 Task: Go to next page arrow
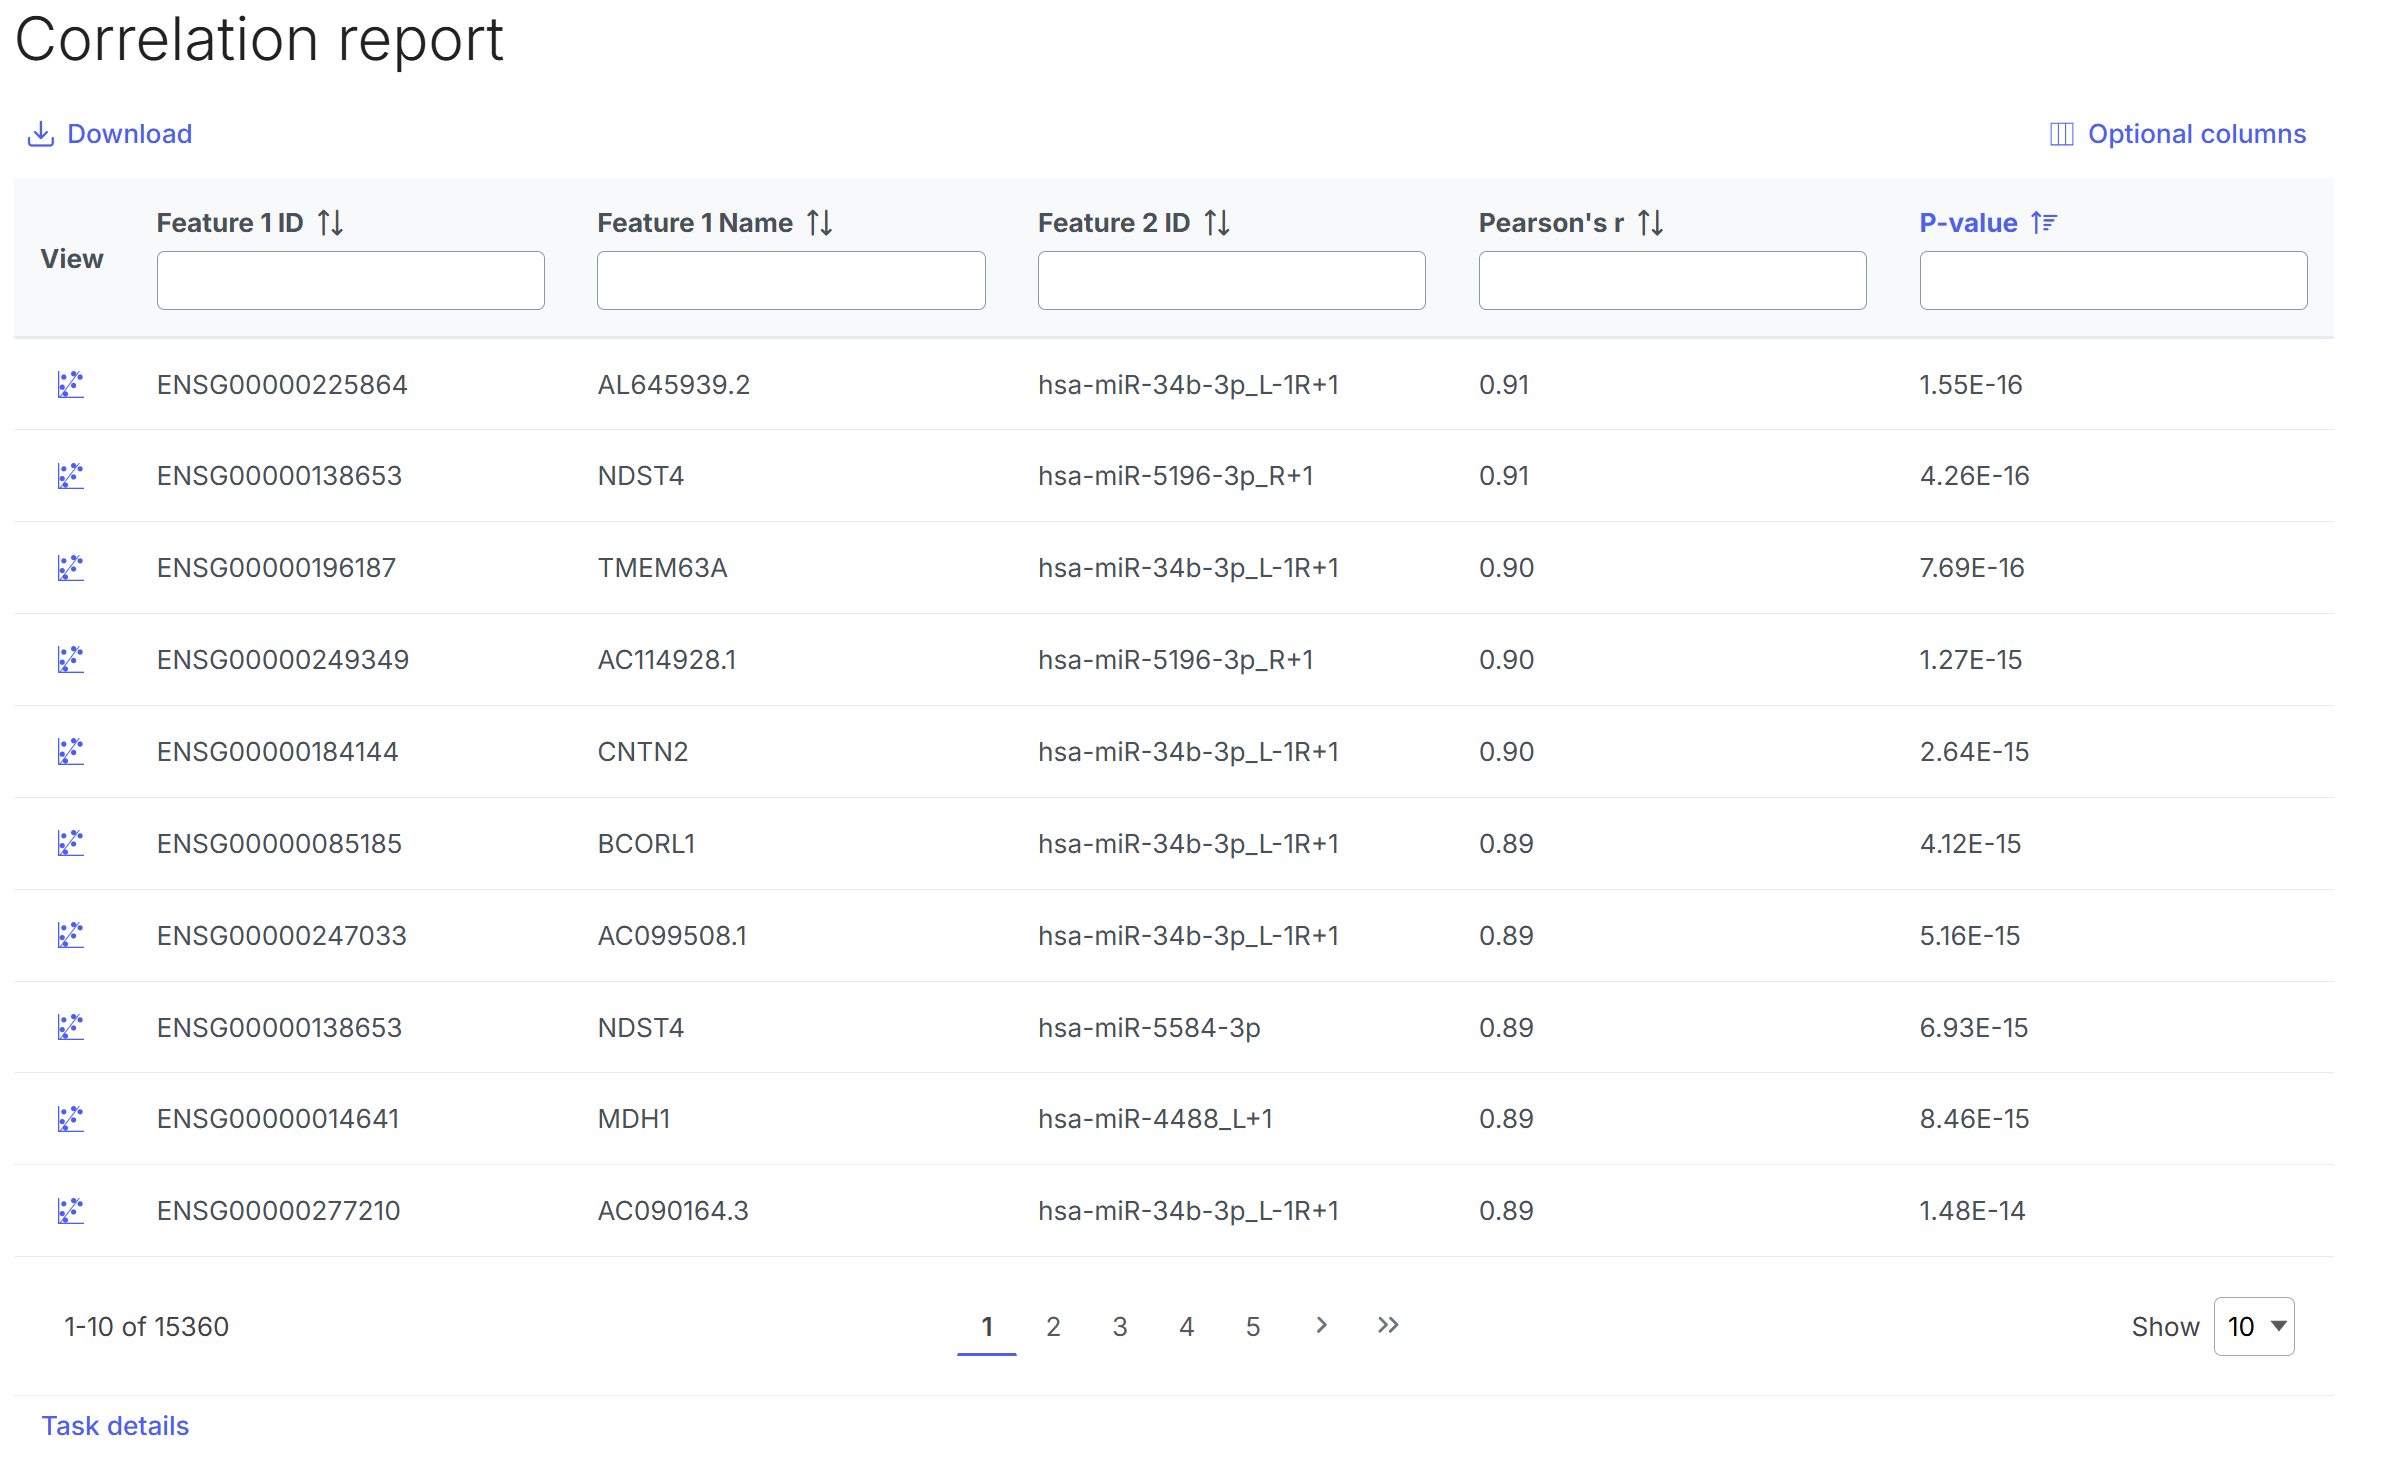pyautogui.click(x=1321, y=1326)
